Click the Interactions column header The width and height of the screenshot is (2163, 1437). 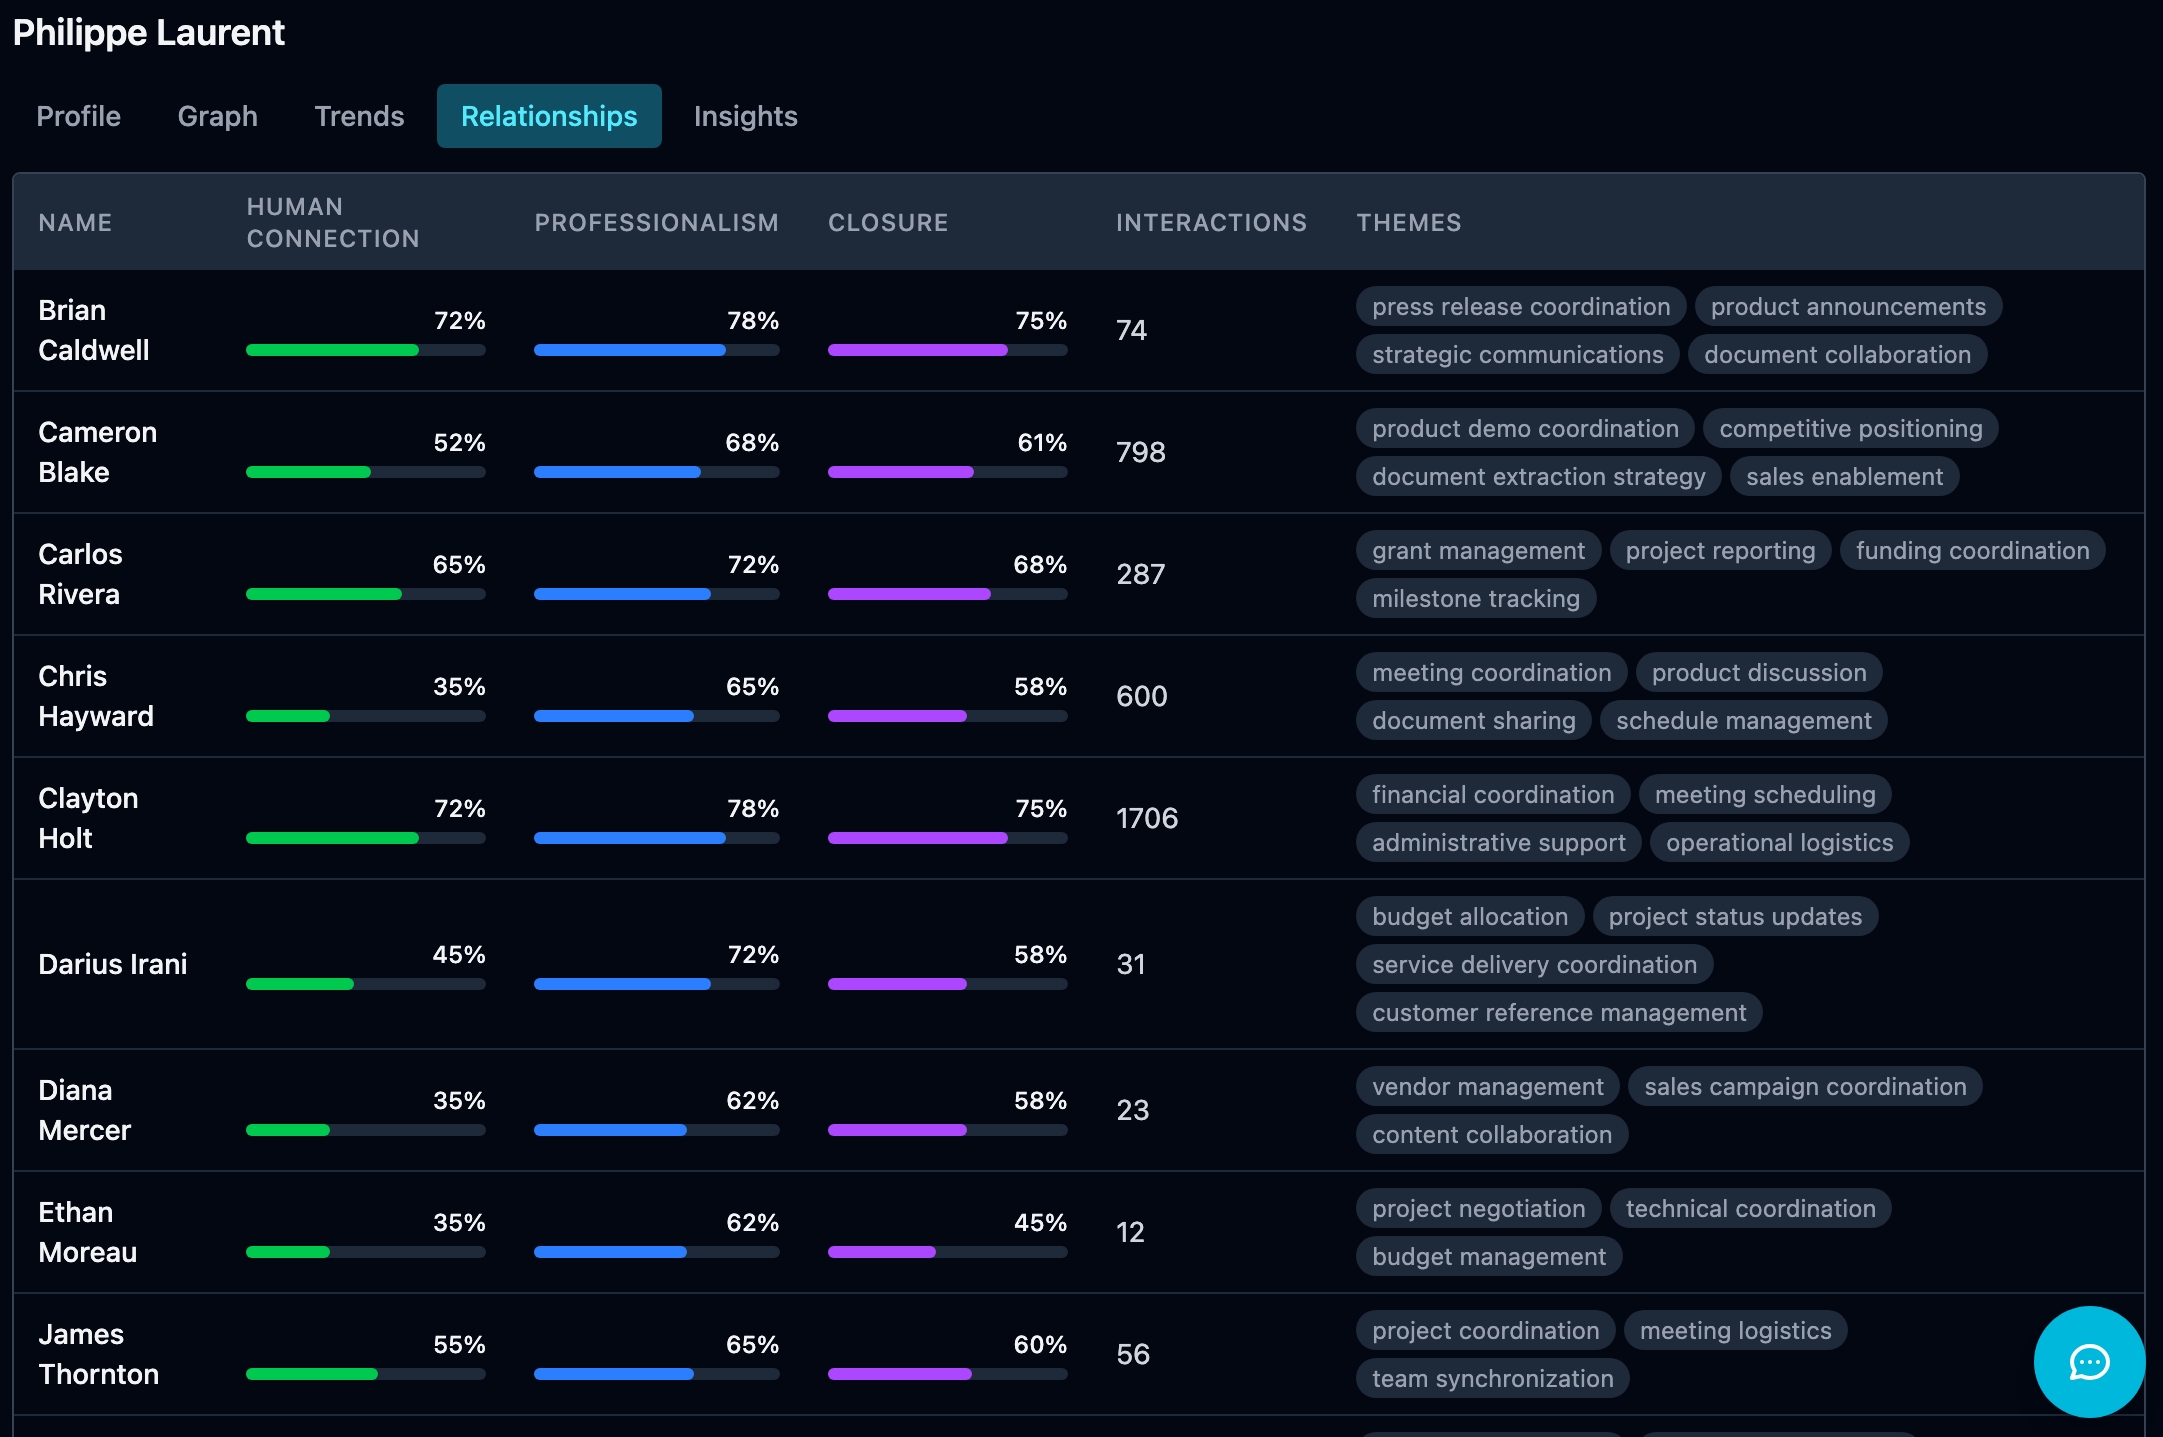pos(1211,222)
